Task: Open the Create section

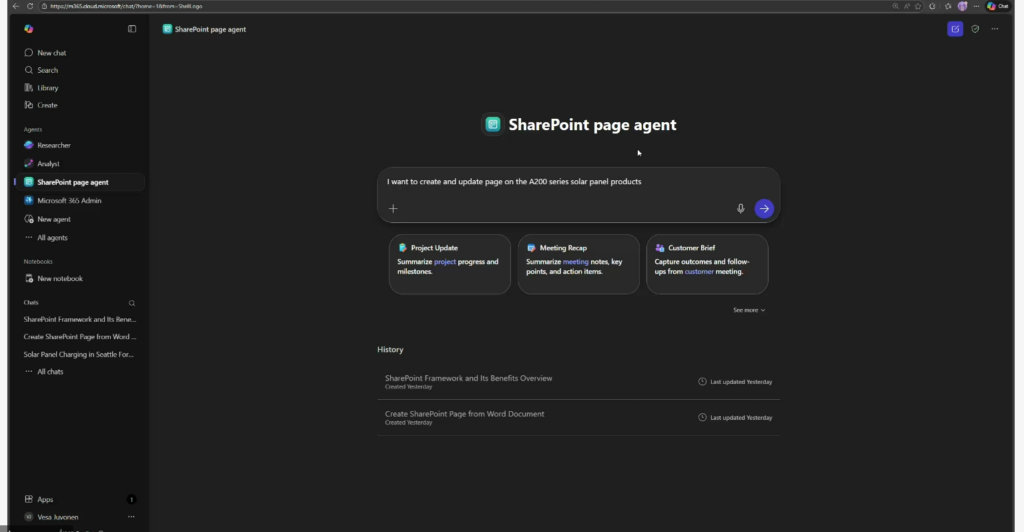Action: click(47, 105)
